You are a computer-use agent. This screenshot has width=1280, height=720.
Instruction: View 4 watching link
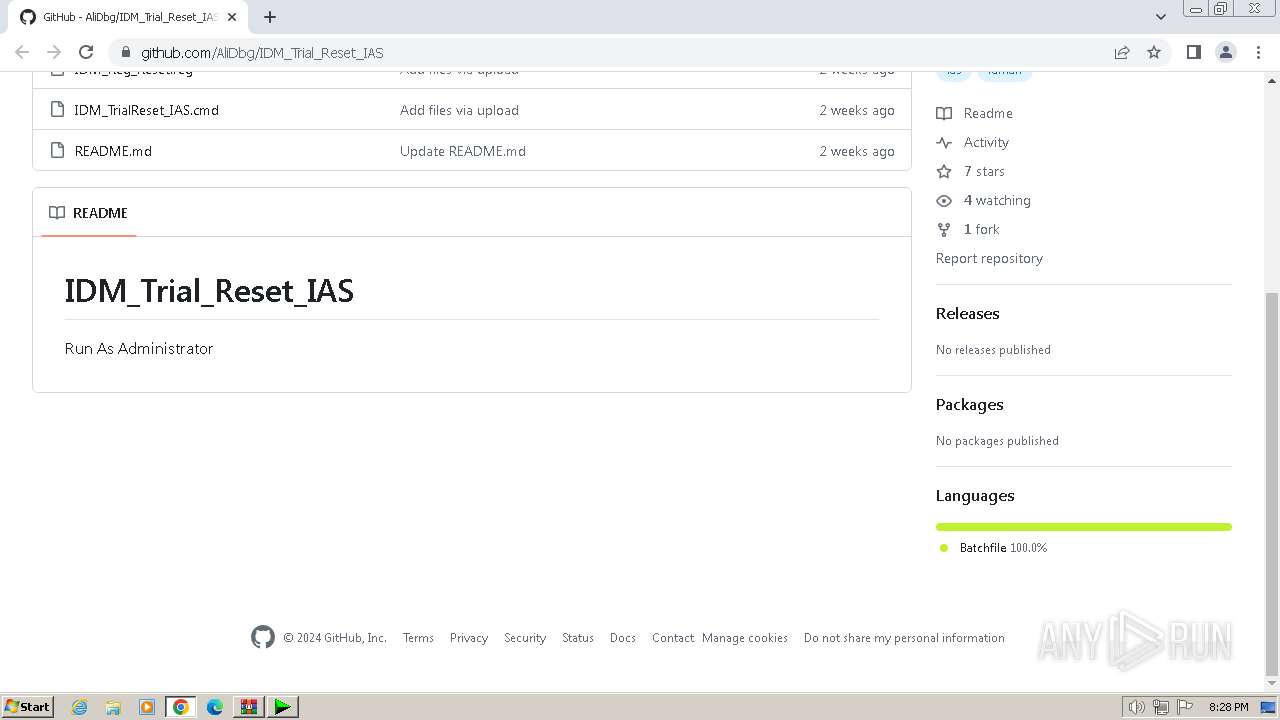point(997,200)
